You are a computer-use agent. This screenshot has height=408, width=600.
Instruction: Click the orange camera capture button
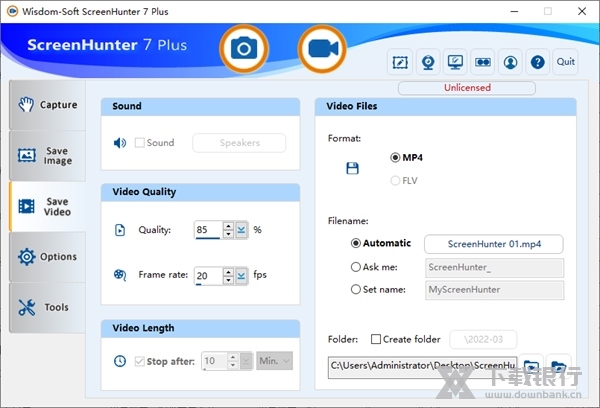point(242,48)
